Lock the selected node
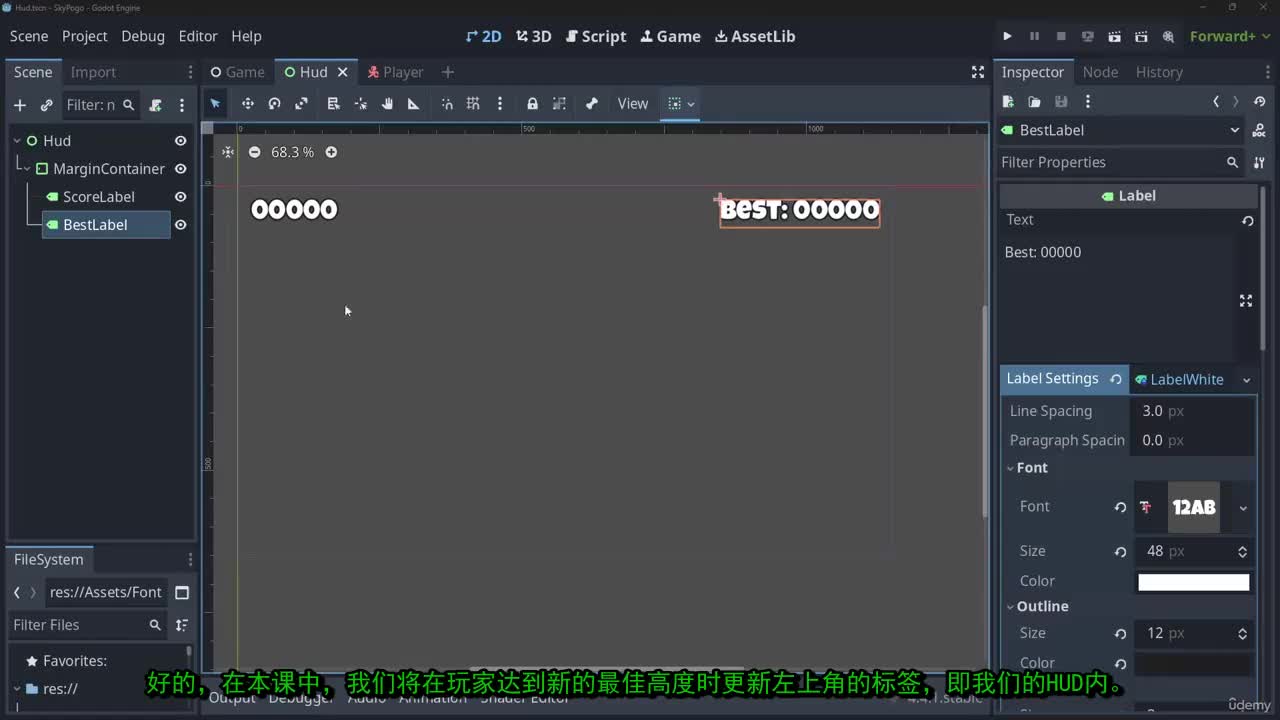 pos(532,104)
